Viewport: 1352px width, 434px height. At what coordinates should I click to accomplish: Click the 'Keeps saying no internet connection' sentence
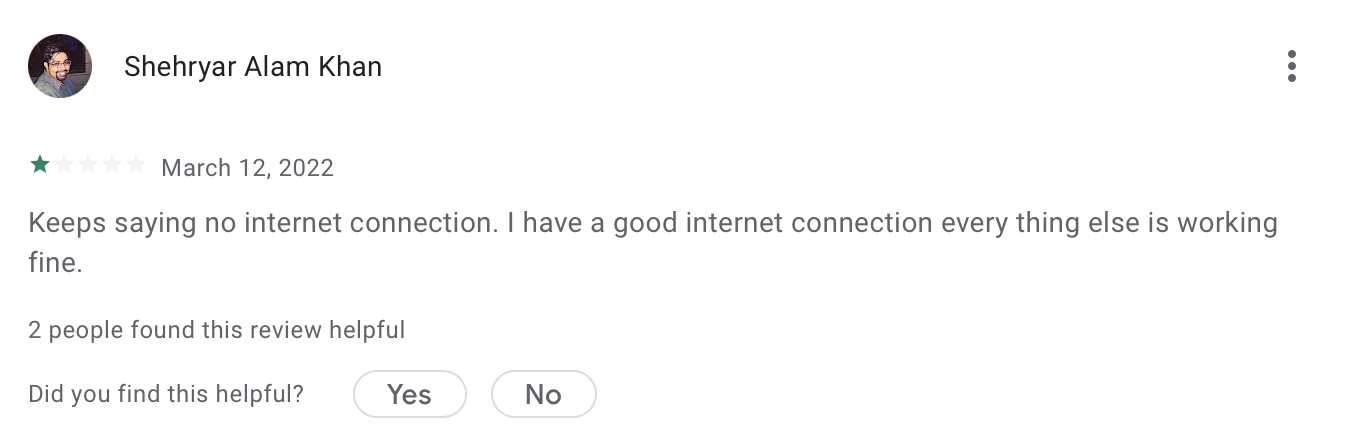262,222
